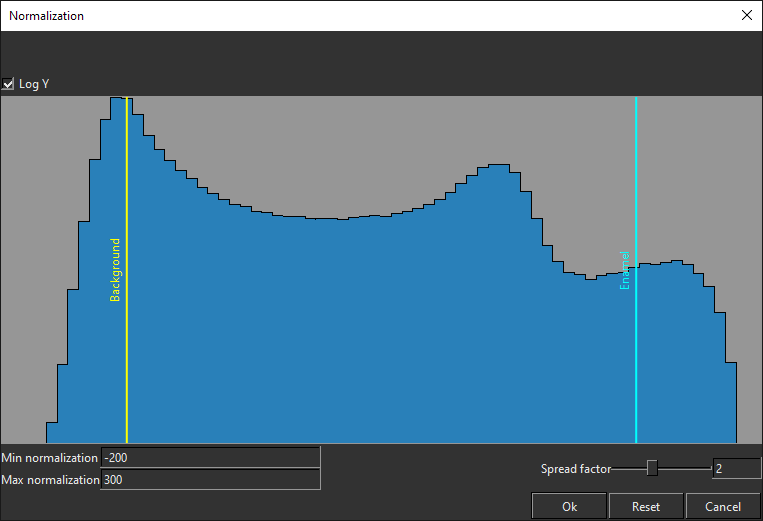Click the Normalization title bar text

pyautogui.click(x=47, y=16)
